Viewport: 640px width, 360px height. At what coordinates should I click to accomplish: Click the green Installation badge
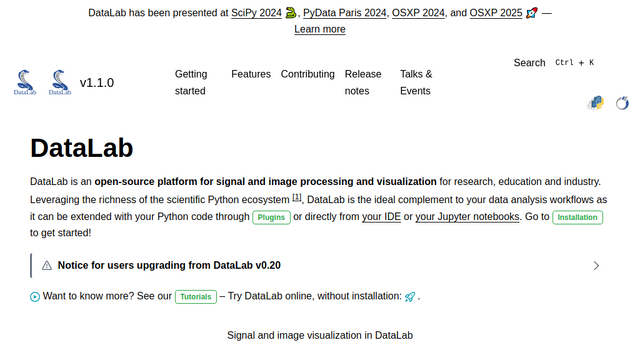[x=578, y=218]
